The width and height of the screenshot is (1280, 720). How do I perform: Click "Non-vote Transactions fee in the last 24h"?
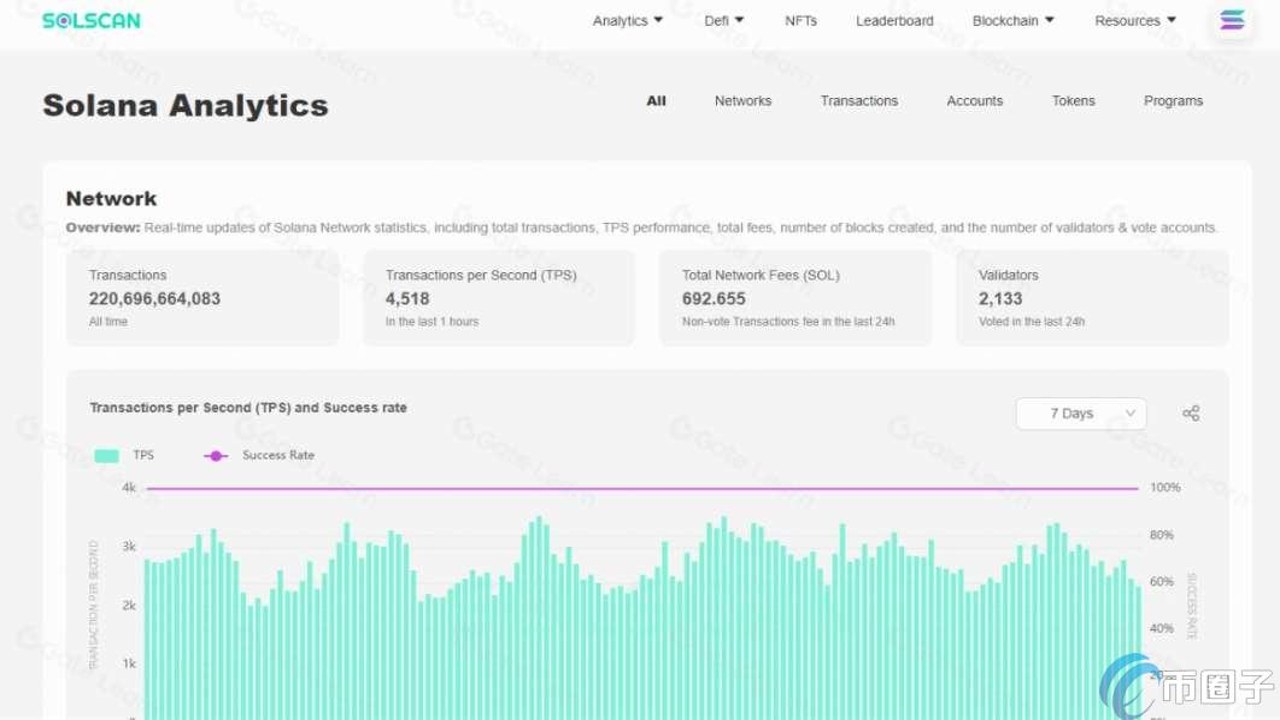(x=788, y=322)
